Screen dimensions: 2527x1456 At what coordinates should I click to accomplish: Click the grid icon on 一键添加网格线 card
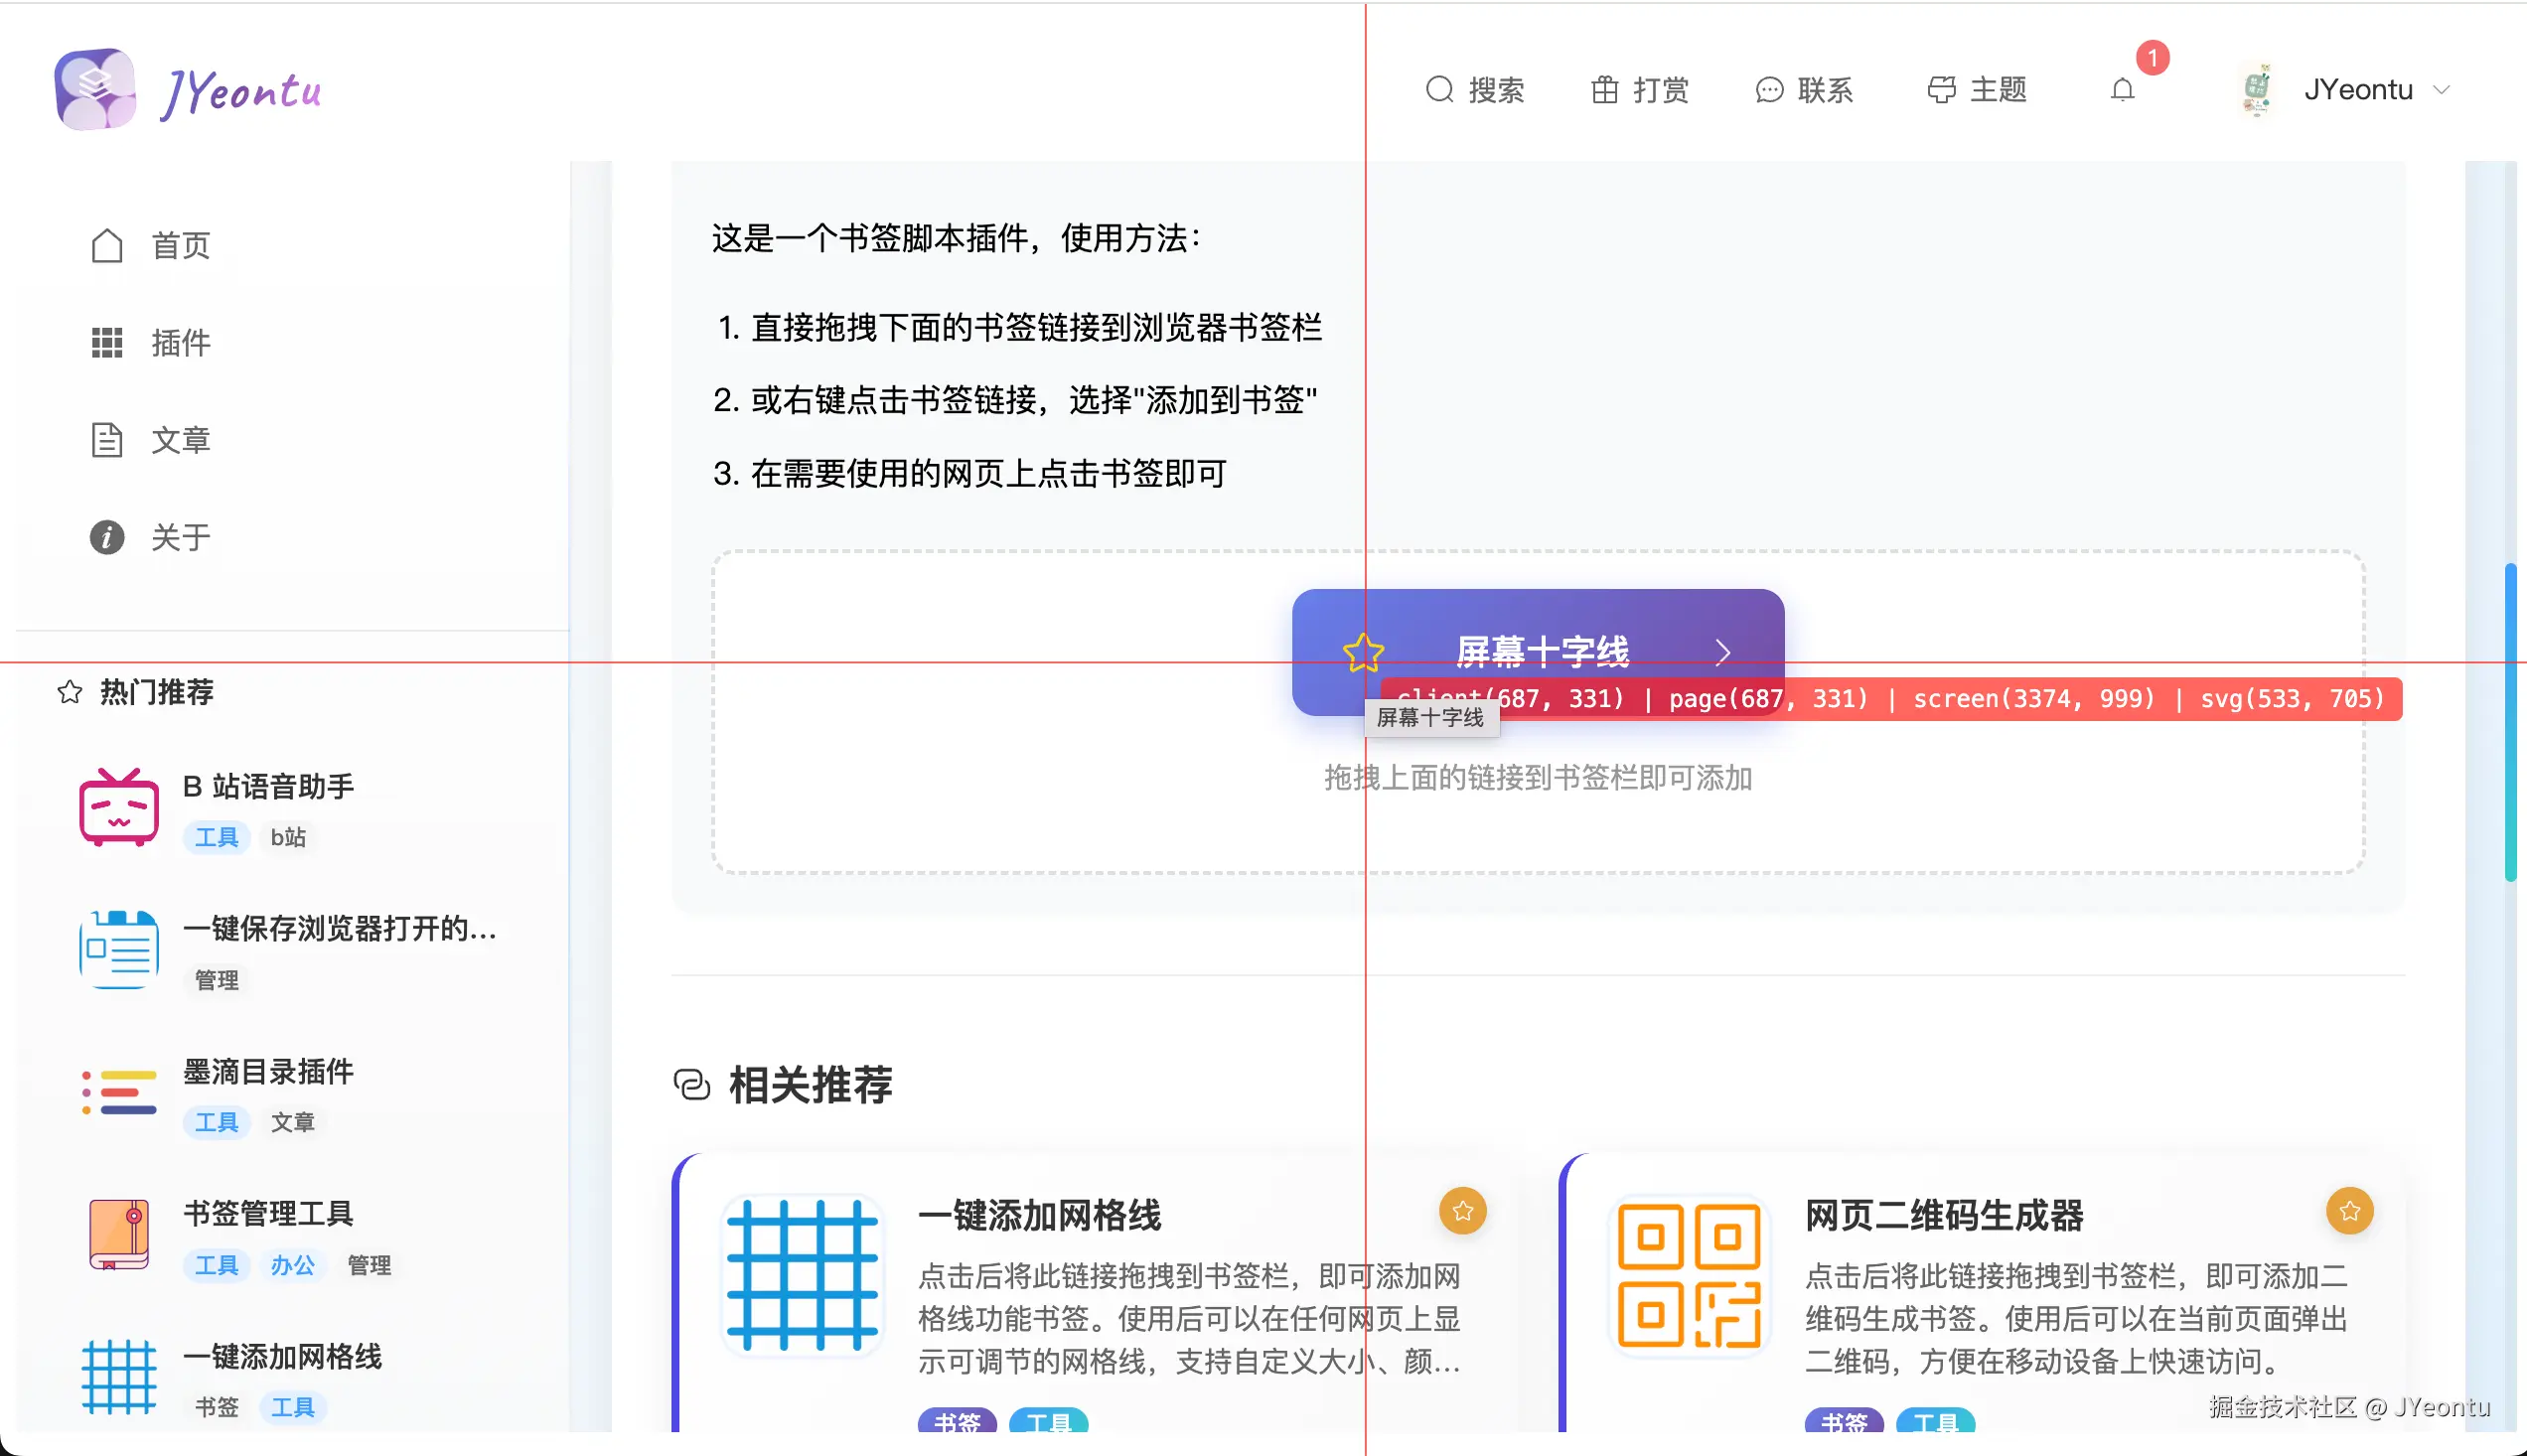tap(802, 1276)
